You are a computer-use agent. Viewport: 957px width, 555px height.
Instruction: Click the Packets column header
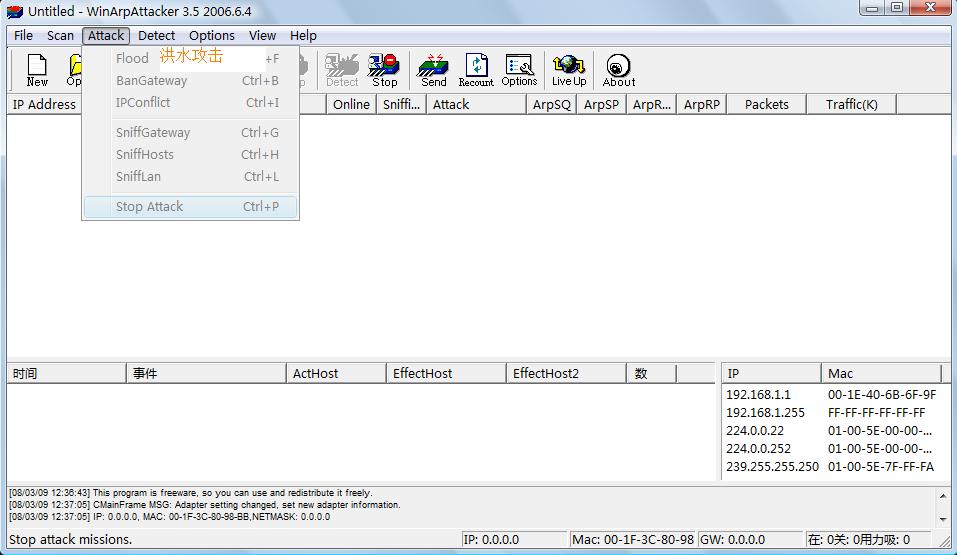767,104
